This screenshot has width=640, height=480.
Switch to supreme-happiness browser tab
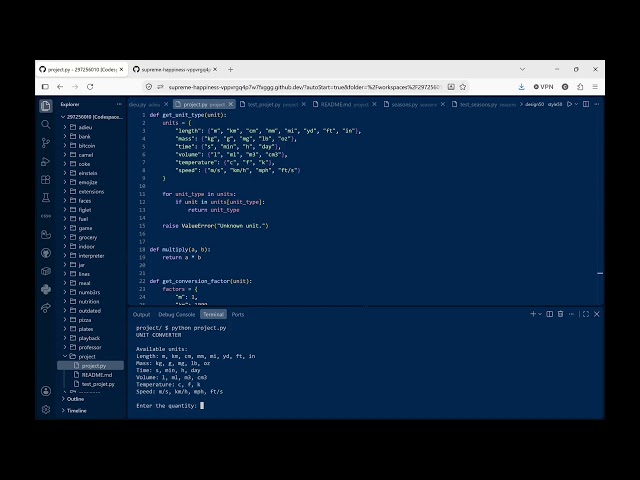[x=175, y=69]
